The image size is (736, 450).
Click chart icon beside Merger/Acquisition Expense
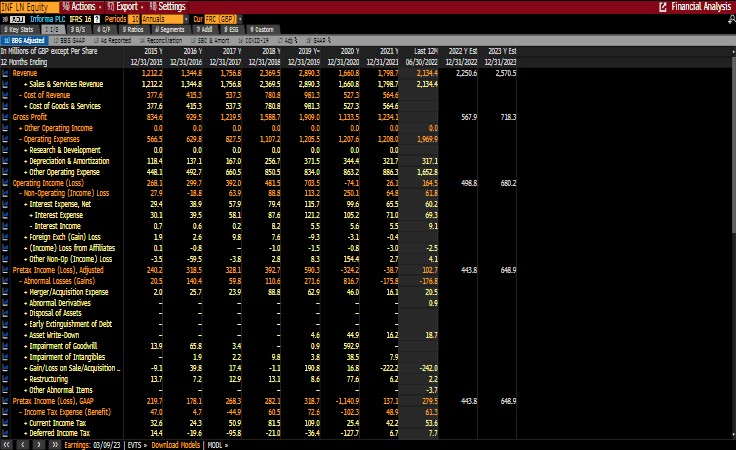(x=5, y=292)
